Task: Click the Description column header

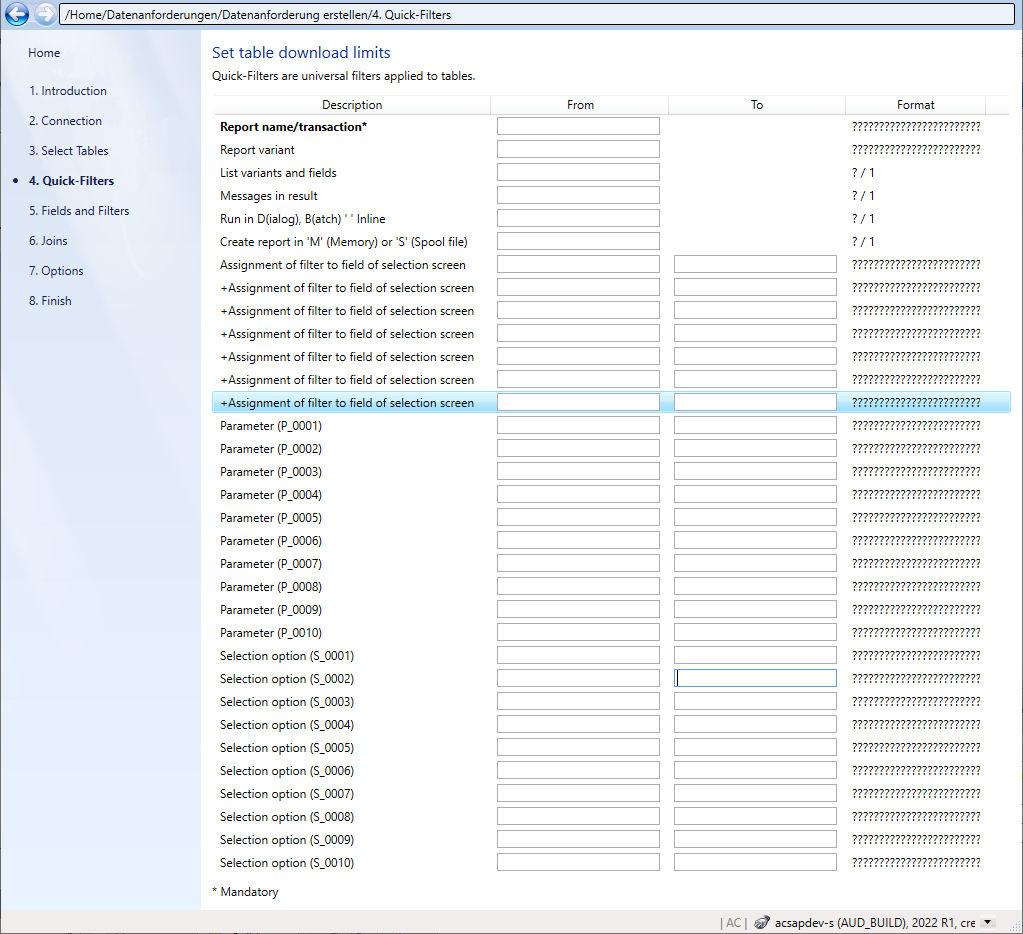Action: 352,104
